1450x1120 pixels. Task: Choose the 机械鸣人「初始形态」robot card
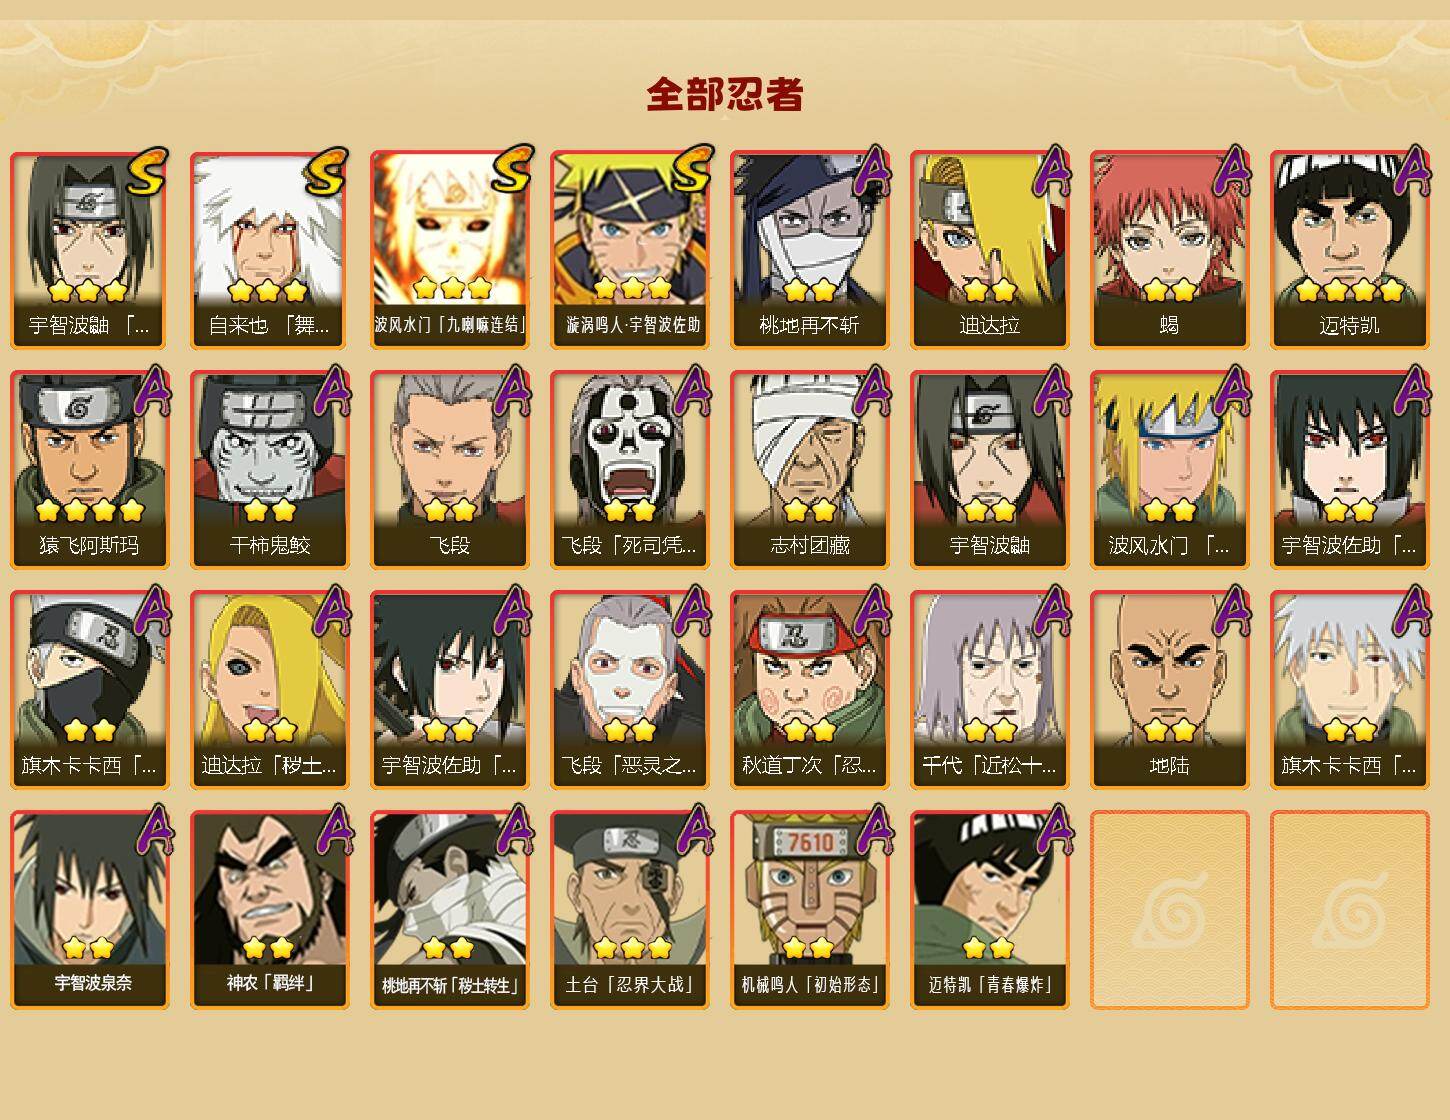click(809, 910)
